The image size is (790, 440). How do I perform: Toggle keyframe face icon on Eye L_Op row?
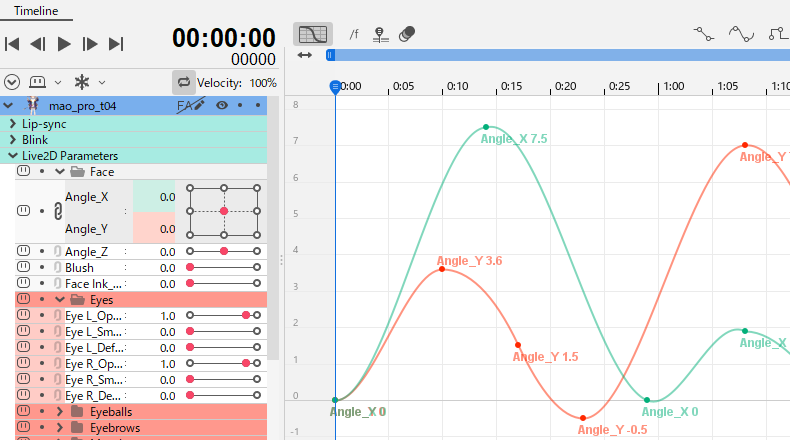pos(23,315)
